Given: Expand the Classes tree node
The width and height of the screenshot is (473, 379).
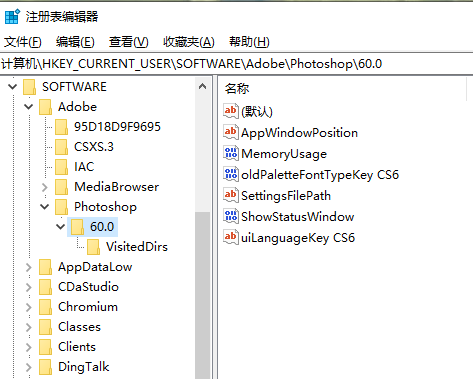Looking at the screenshot, I should pos(29,327).
